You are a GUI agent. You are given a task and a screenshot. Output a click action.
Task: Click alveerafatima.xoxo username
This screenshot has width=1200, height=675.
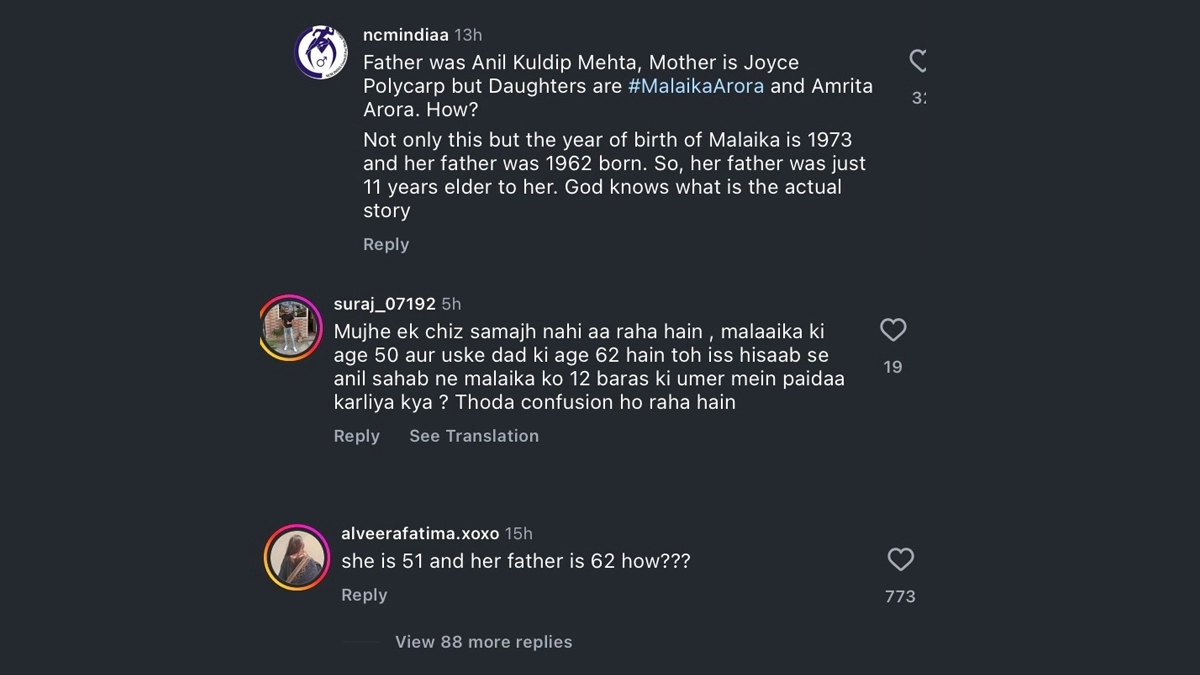419,534
